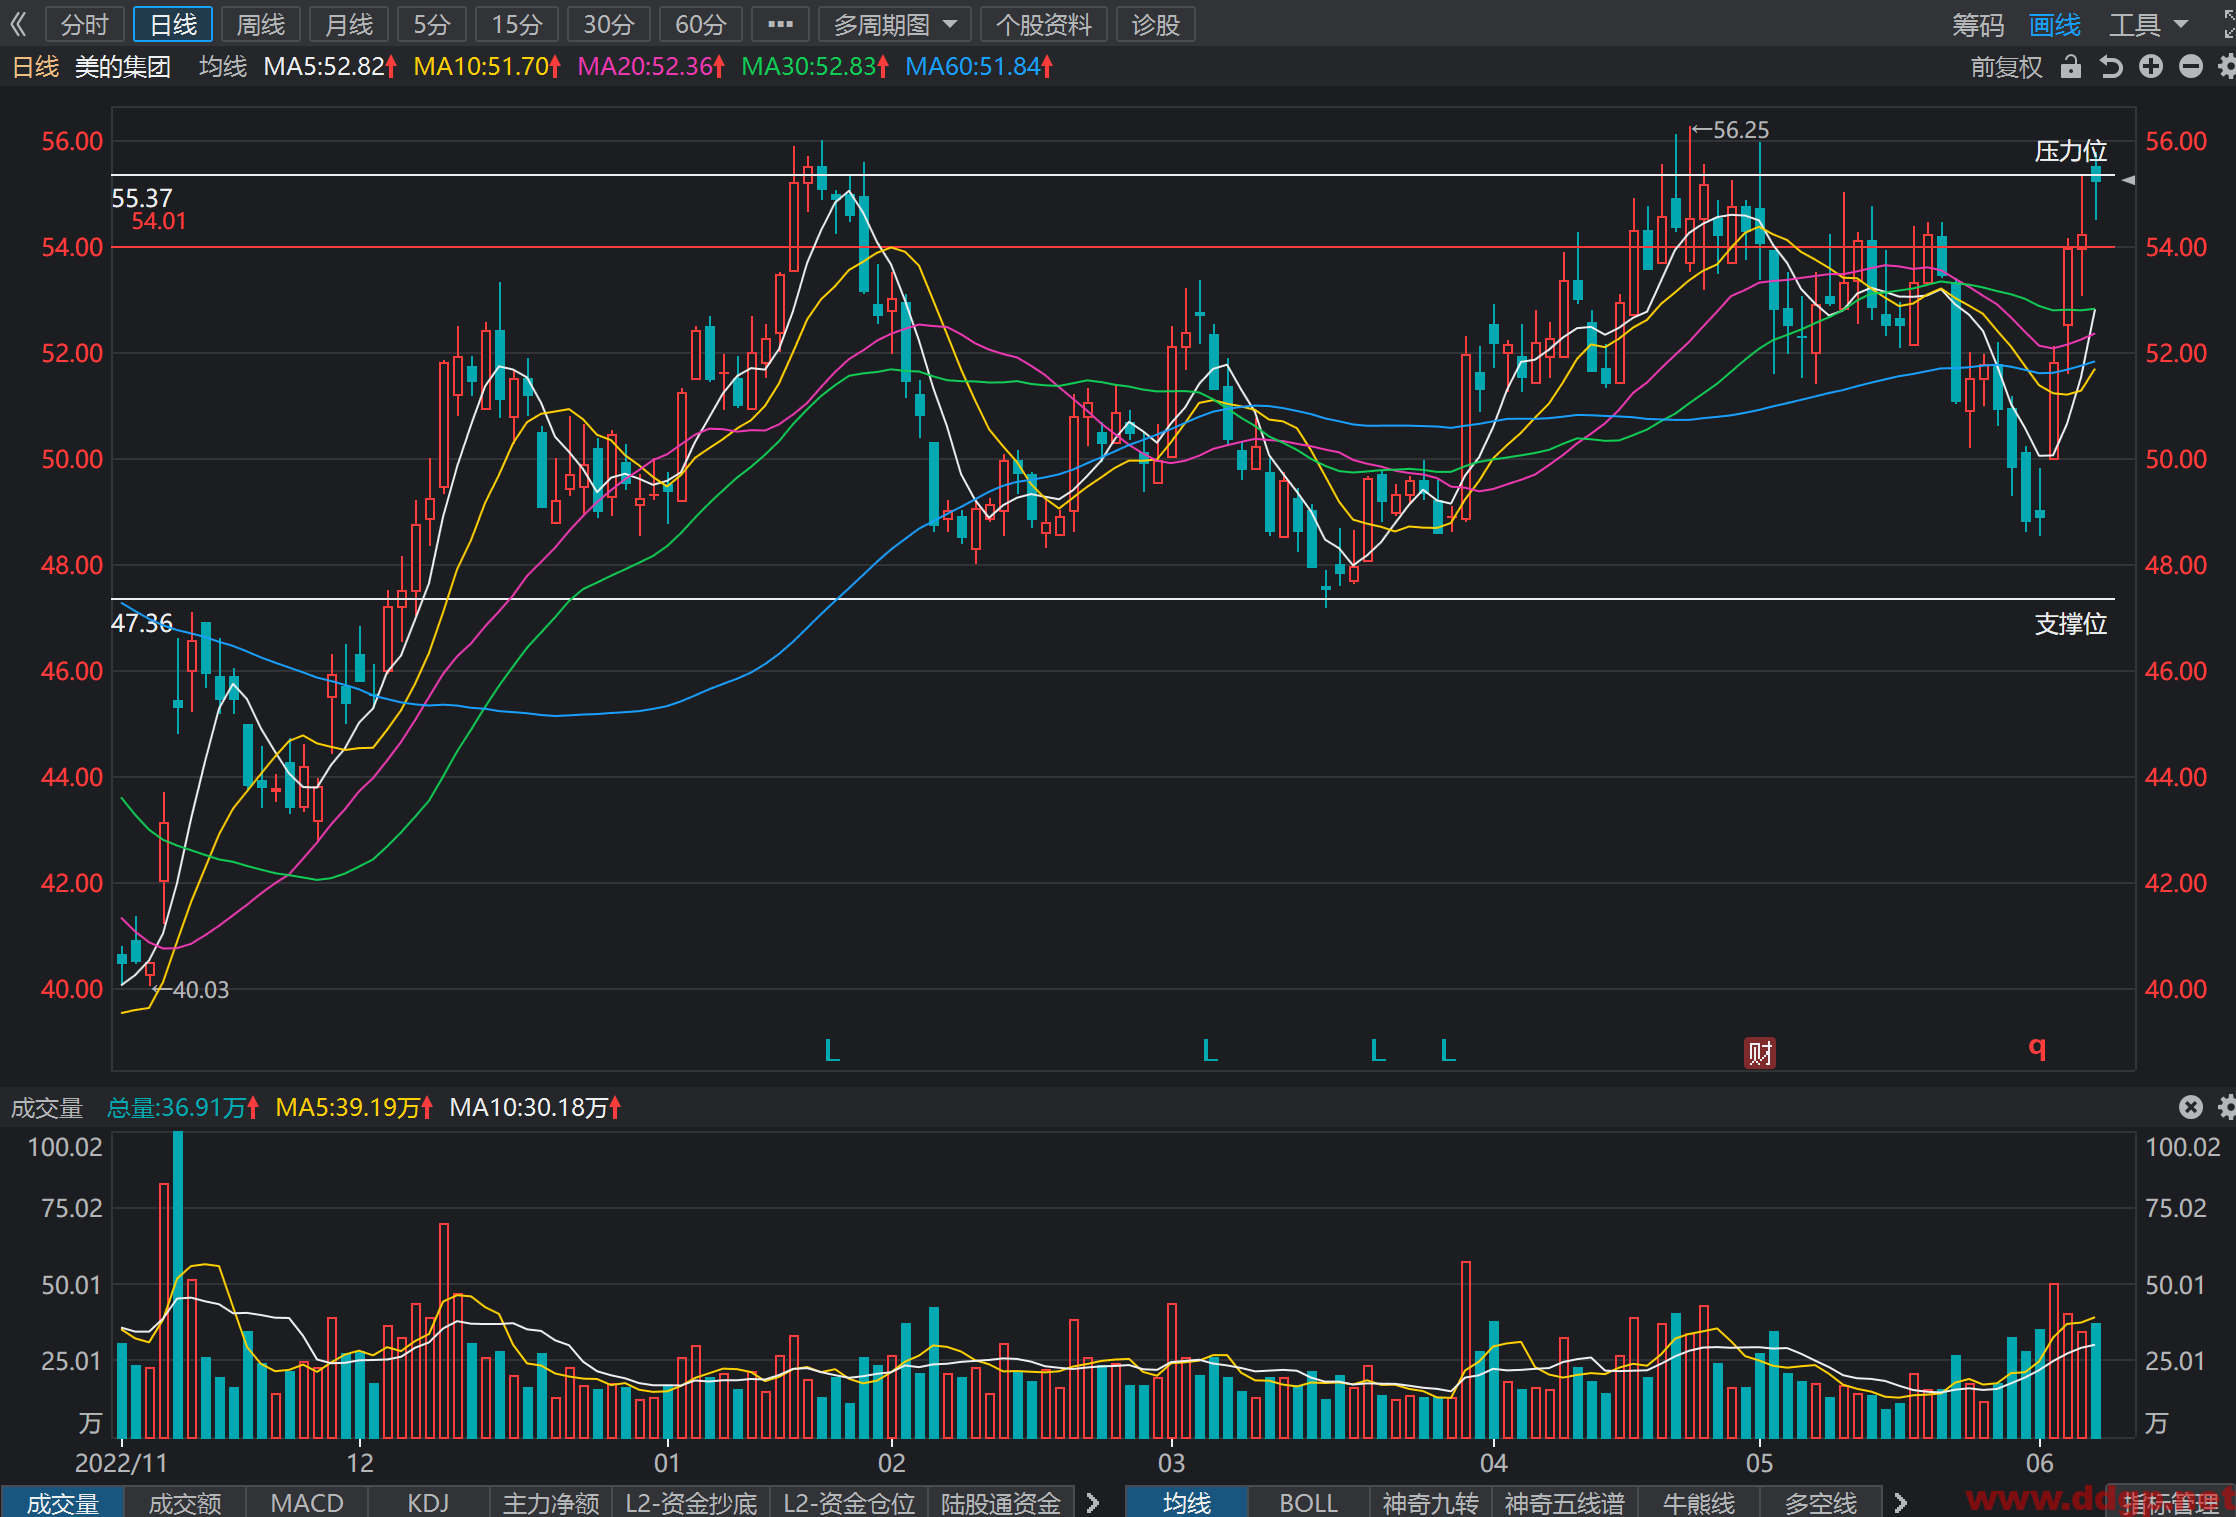Select the L2-资金仓位 indicator tab
Screen dimensions: 2236x1517
pos(849,1502)
